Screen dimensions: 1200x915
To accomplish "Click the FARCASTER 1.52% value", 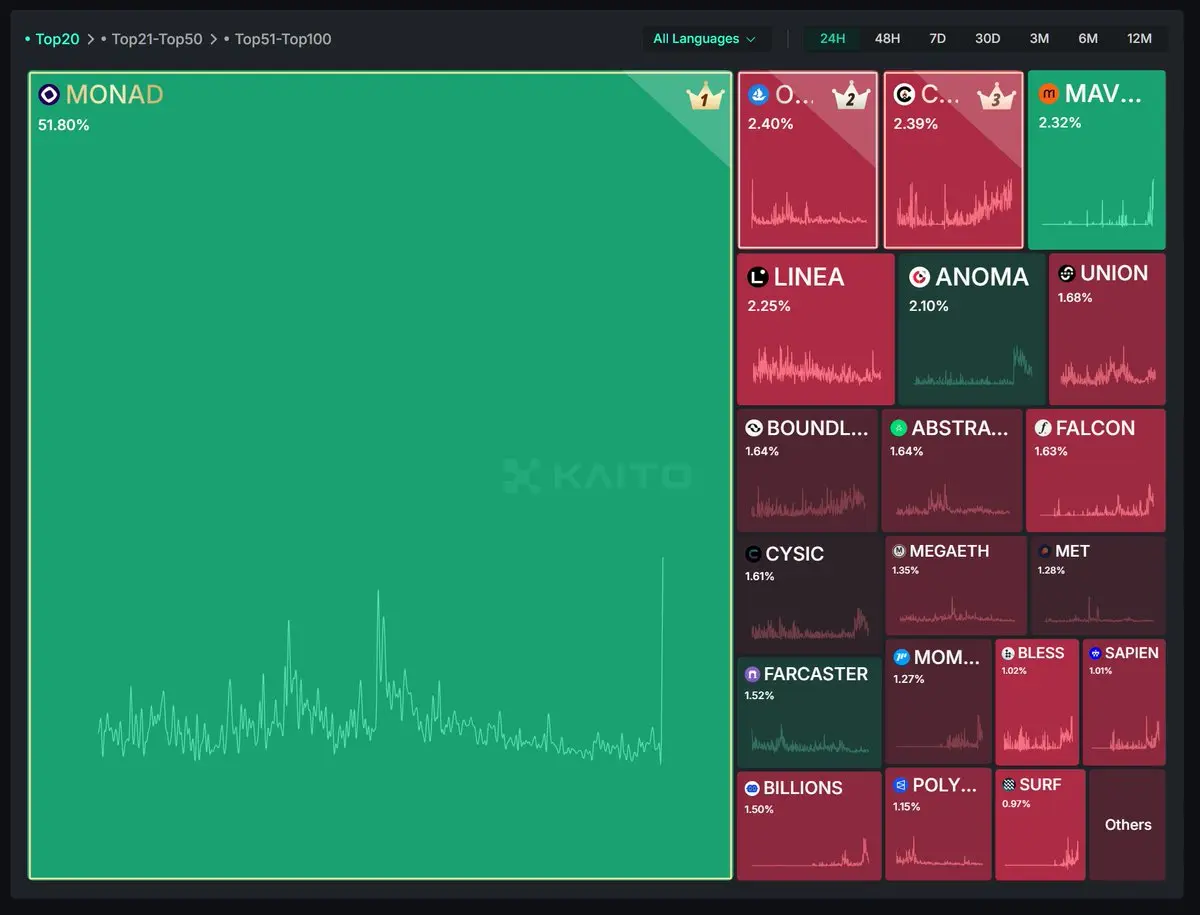I will pos(760,695).
